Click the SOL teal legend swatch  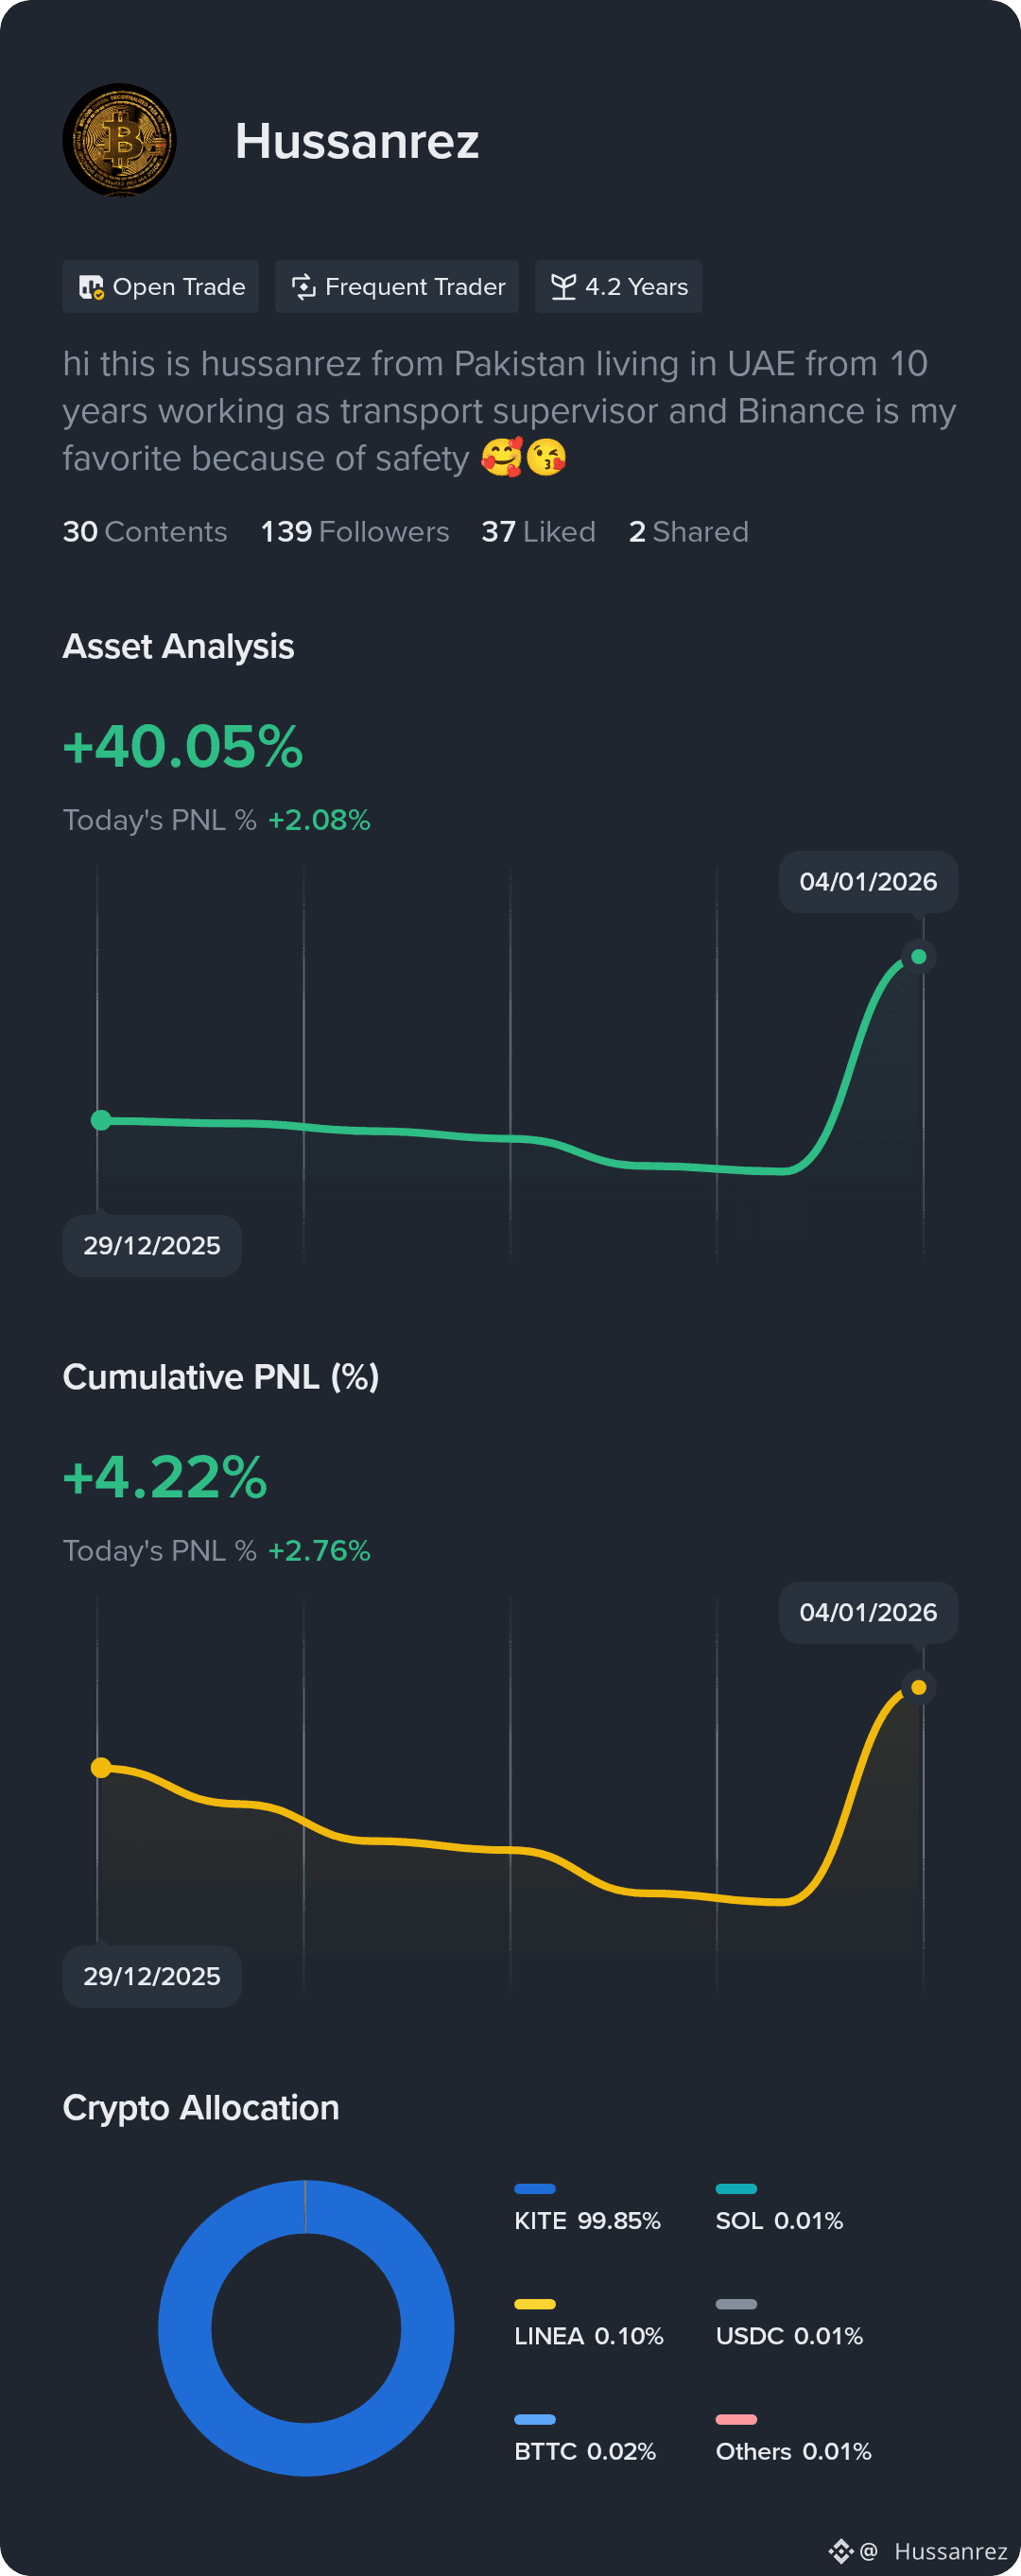tap(736, 2189)
